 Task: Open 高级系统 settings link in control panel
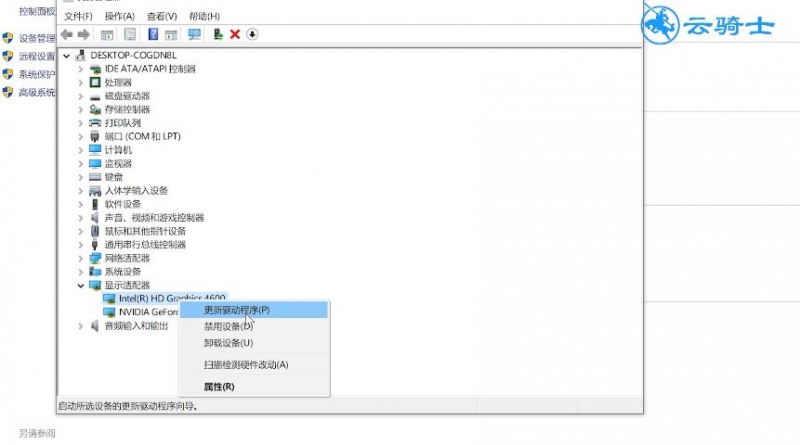[37, 92]
